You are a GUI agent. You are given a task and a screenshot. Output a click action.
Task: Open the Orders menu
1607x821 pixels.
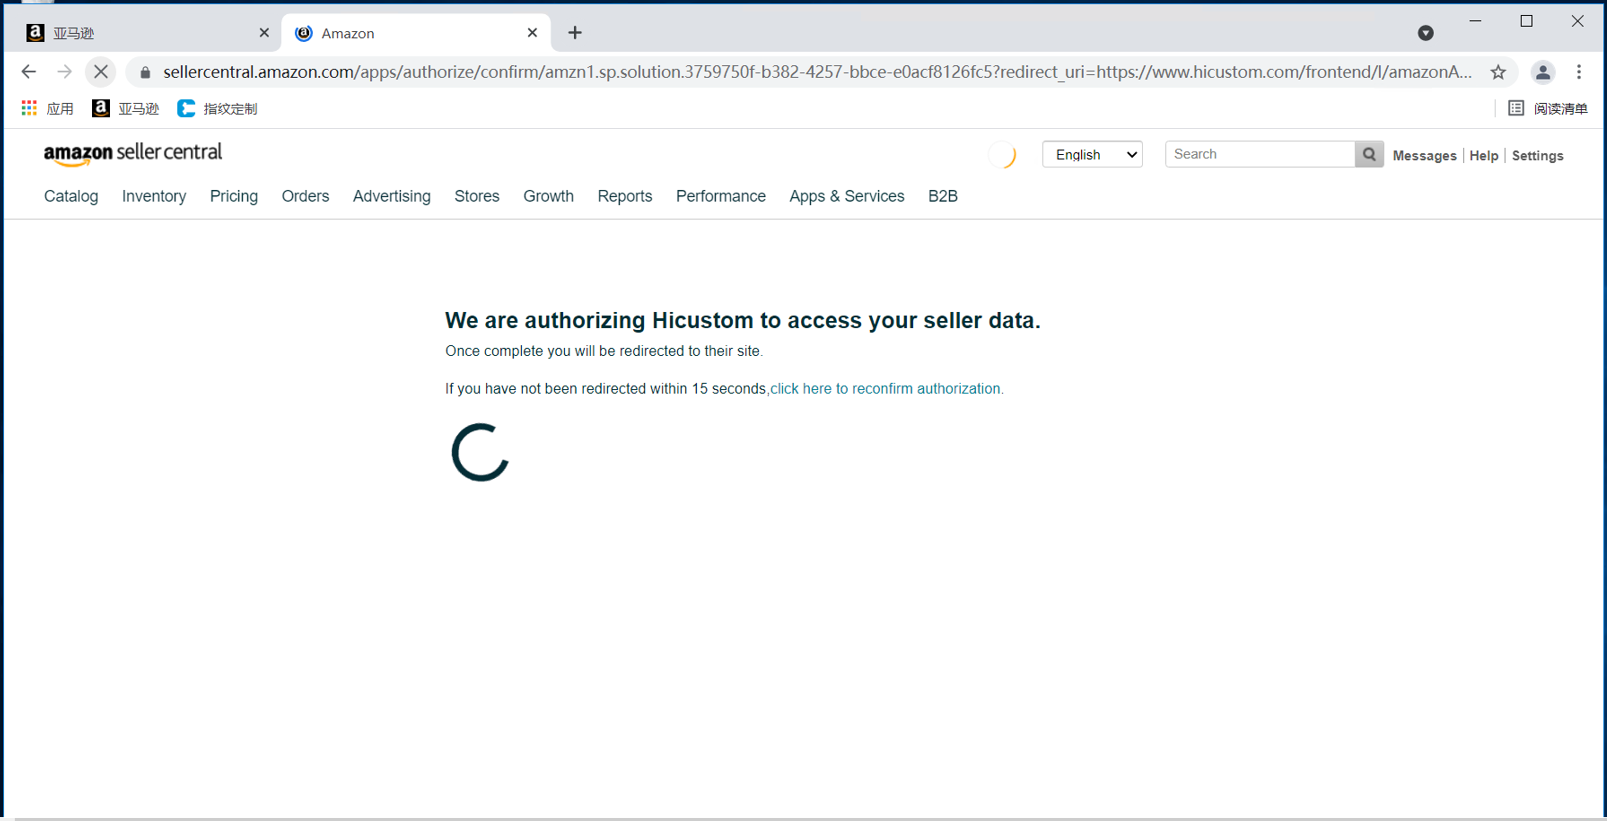click(305, 196)
